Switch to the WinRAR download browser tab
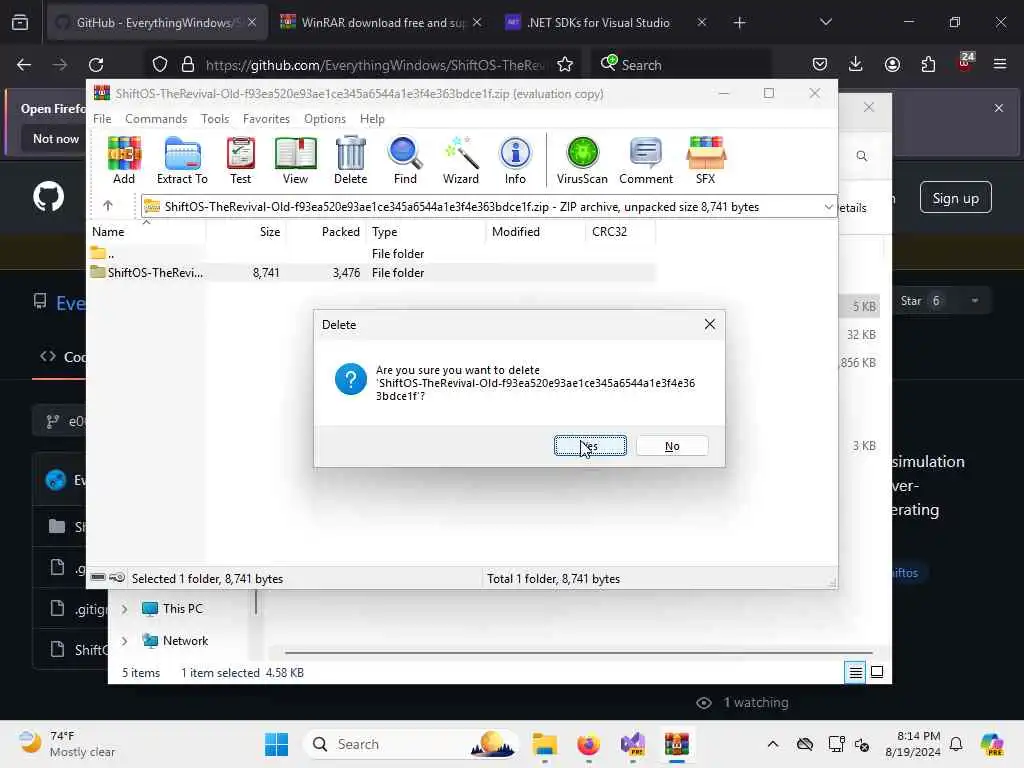Viewport: 1024px width, 768px height. tap(381, 23)
